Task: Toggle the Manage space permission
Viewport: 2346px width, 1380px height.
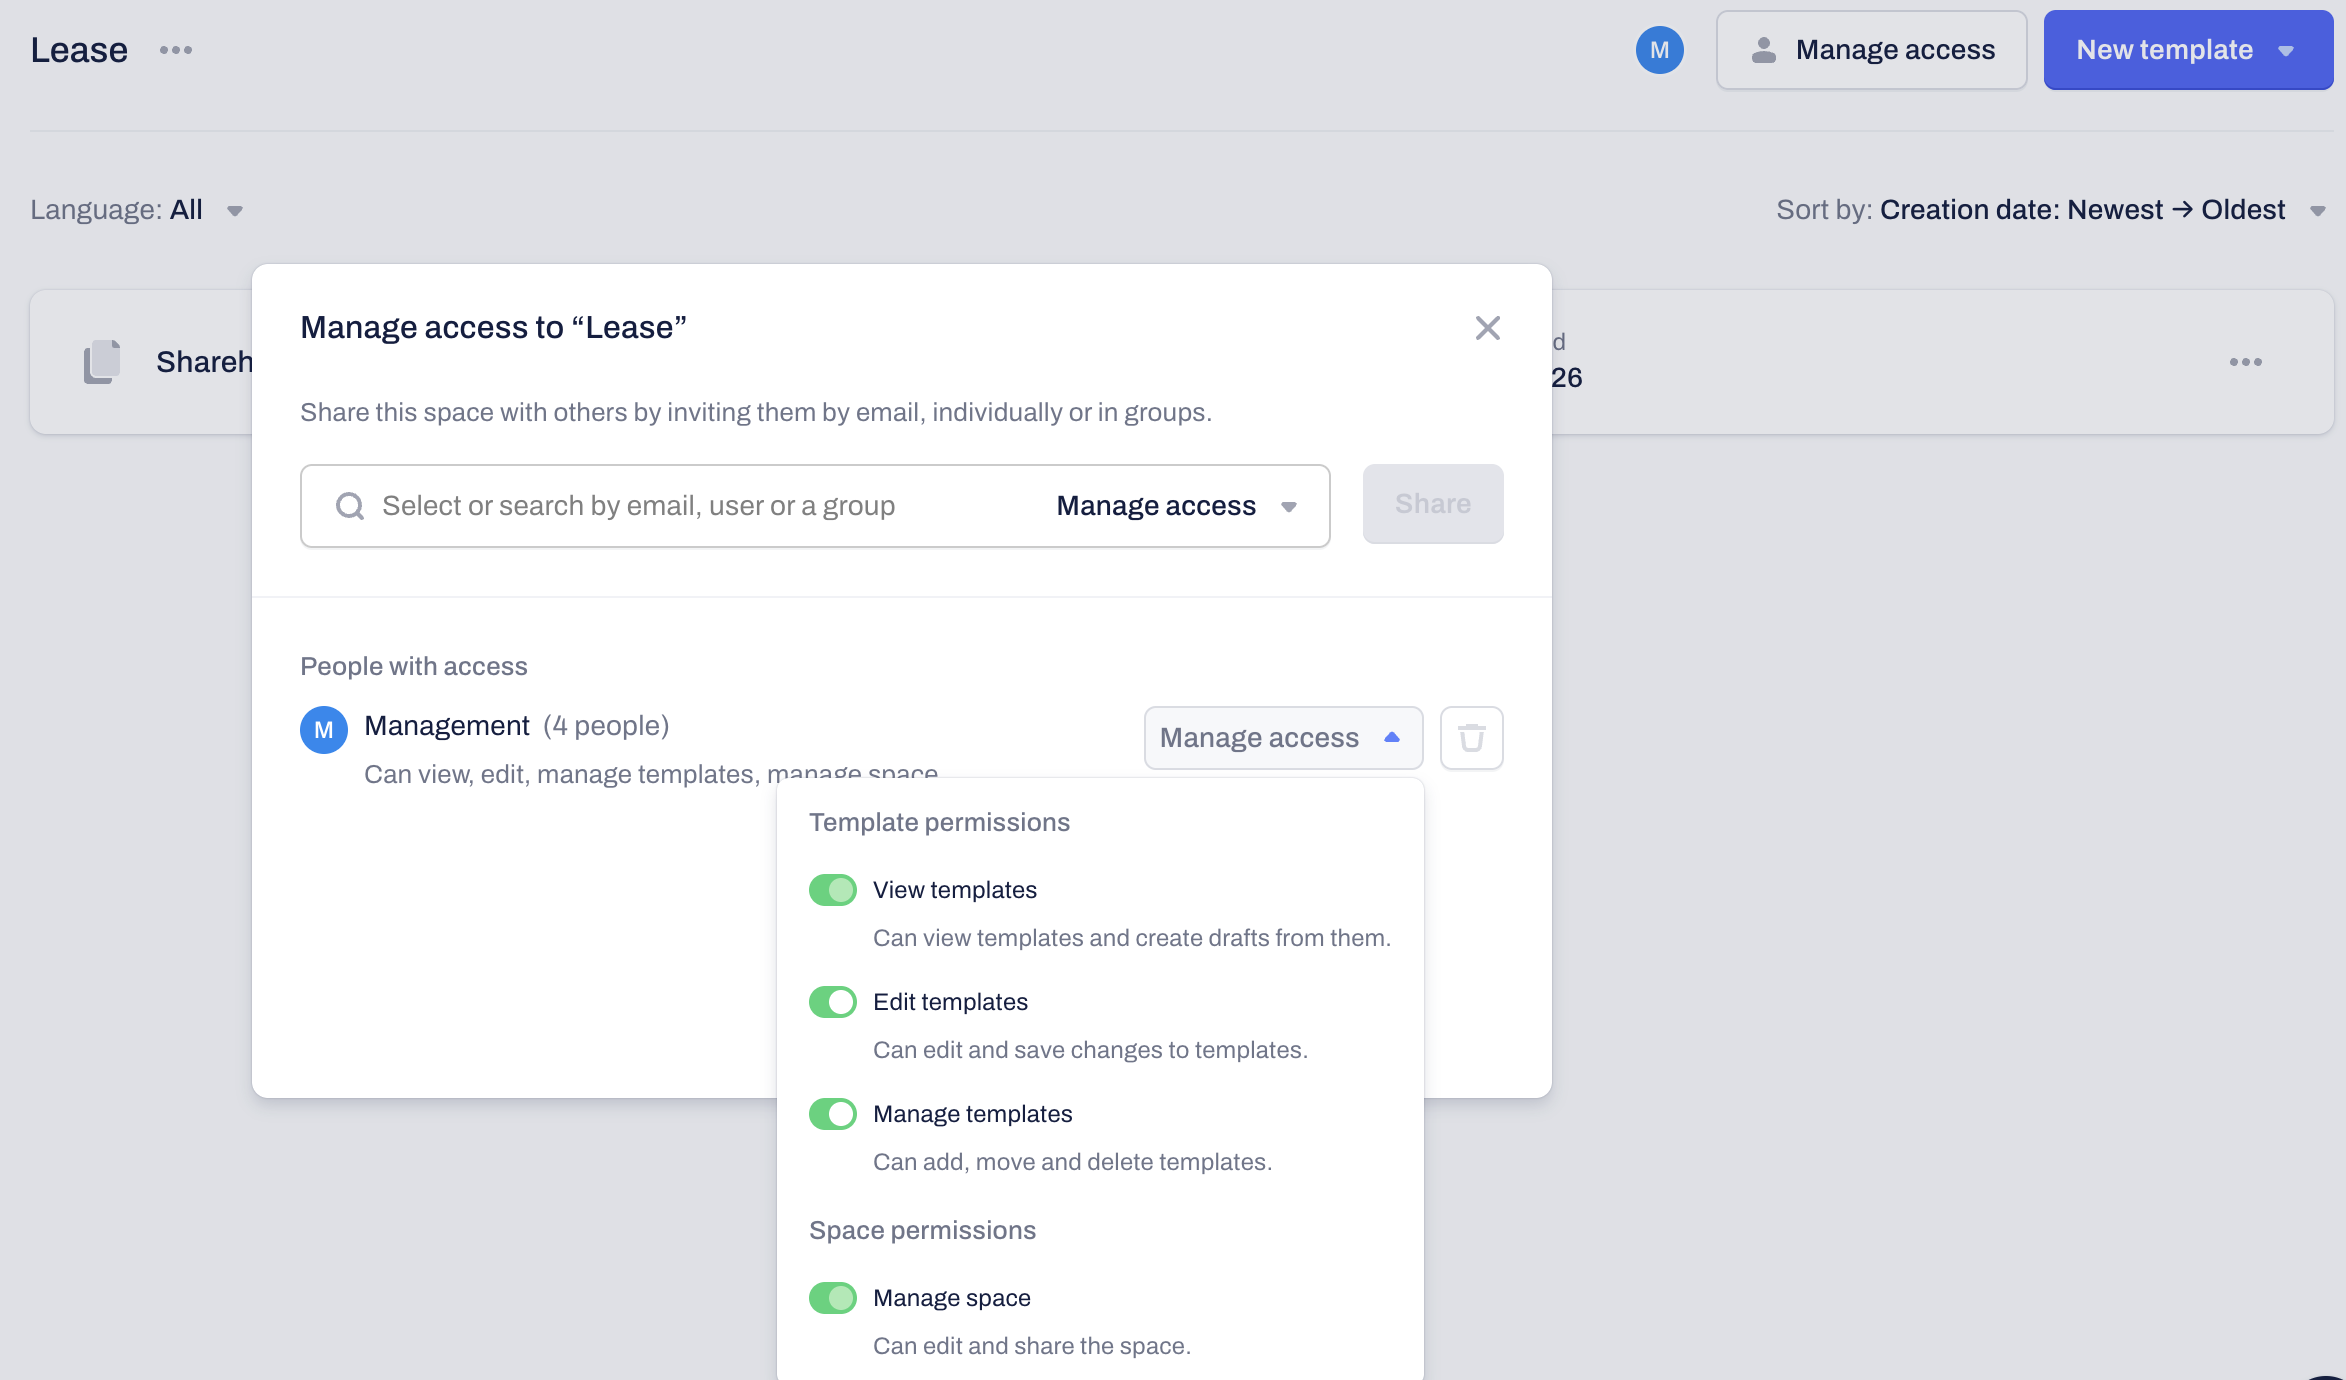Action: click(x=832, y=1298)
